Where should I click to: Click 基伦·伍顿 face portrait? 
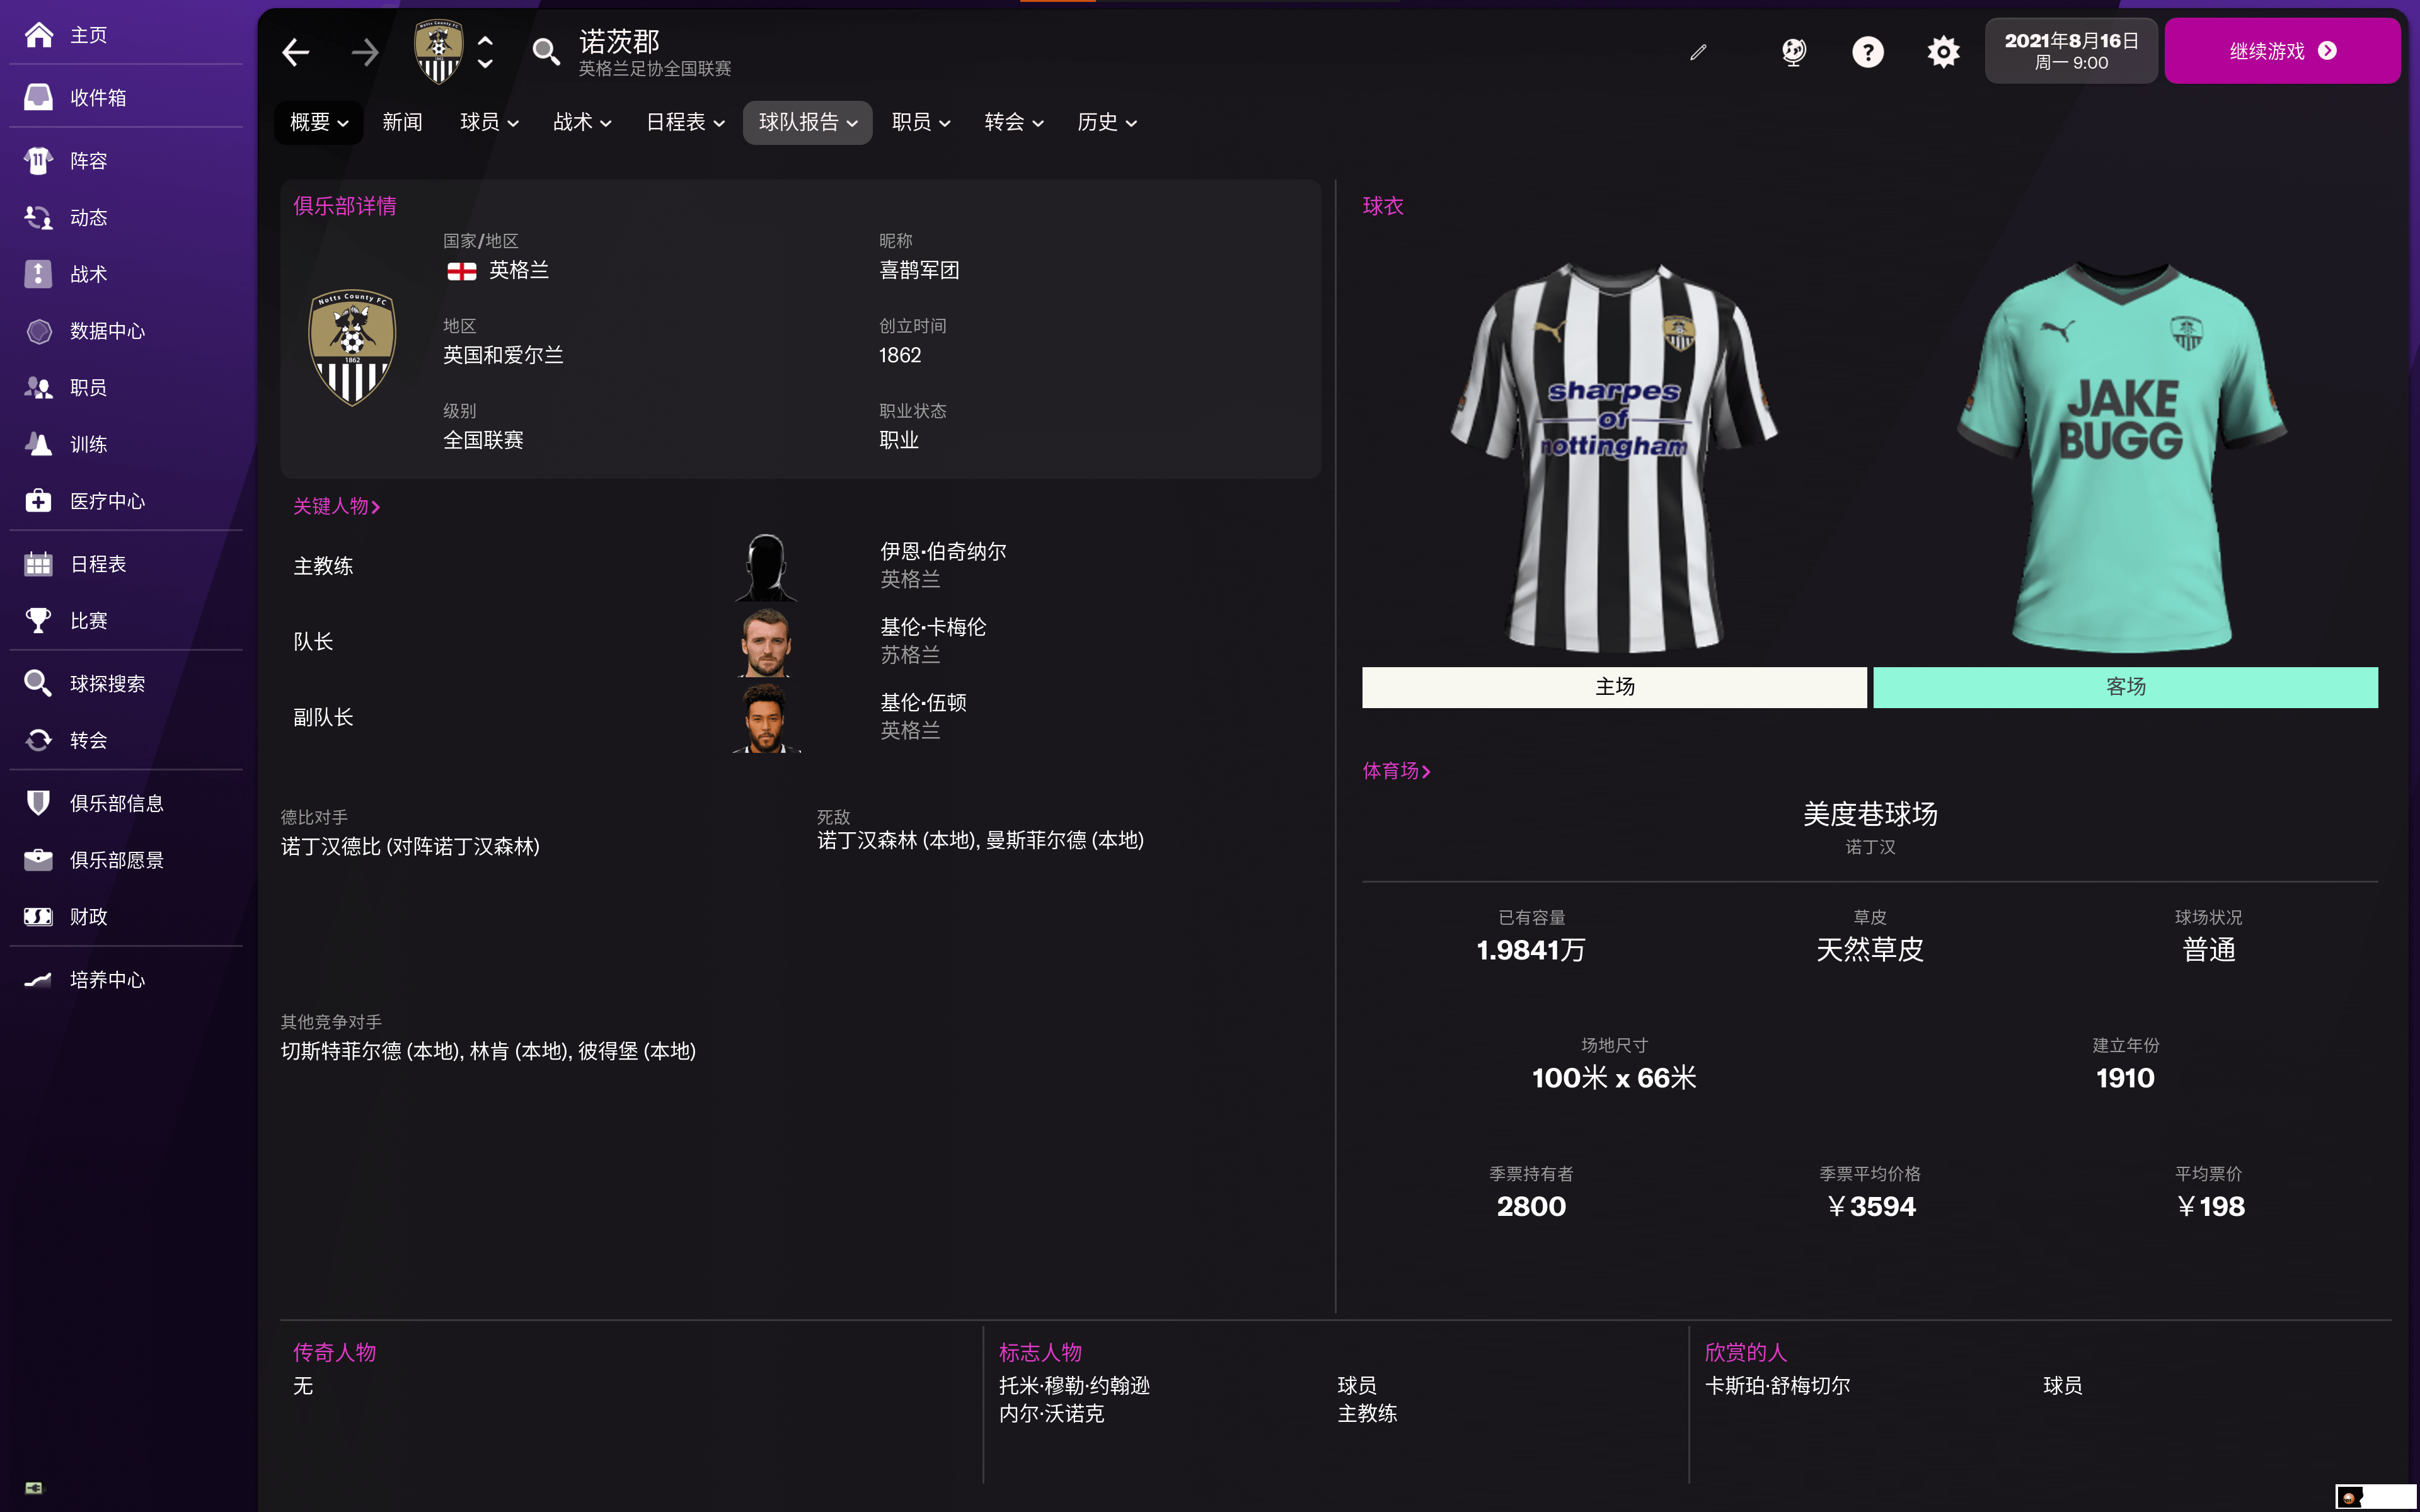pyautogui.click(x=766, y=718)
